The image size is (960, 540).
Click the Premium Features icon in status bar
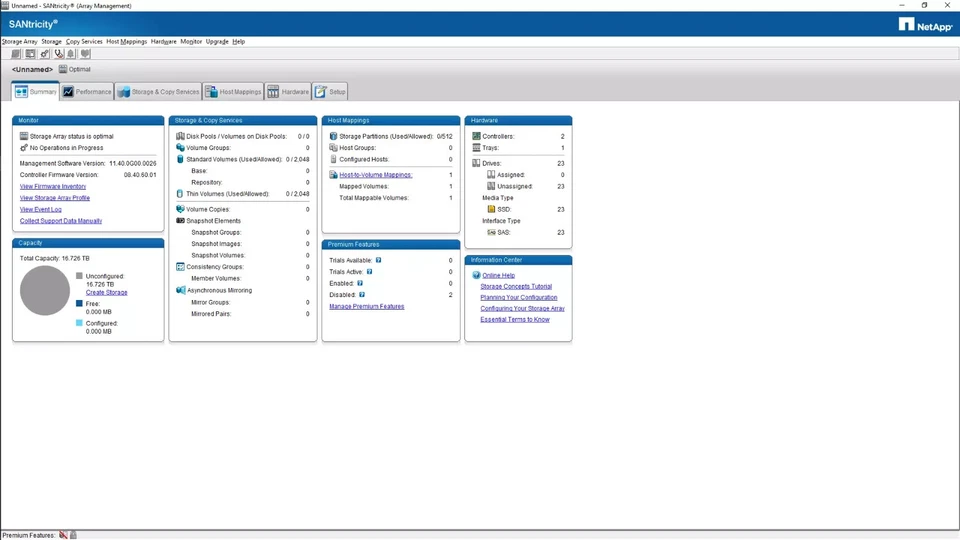63,535
